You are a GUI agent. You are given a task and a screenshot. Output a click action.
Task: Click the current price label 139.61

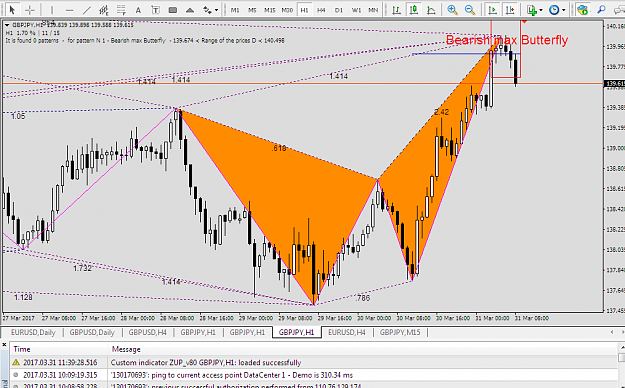pyautogui.click(x=615, y=83)
